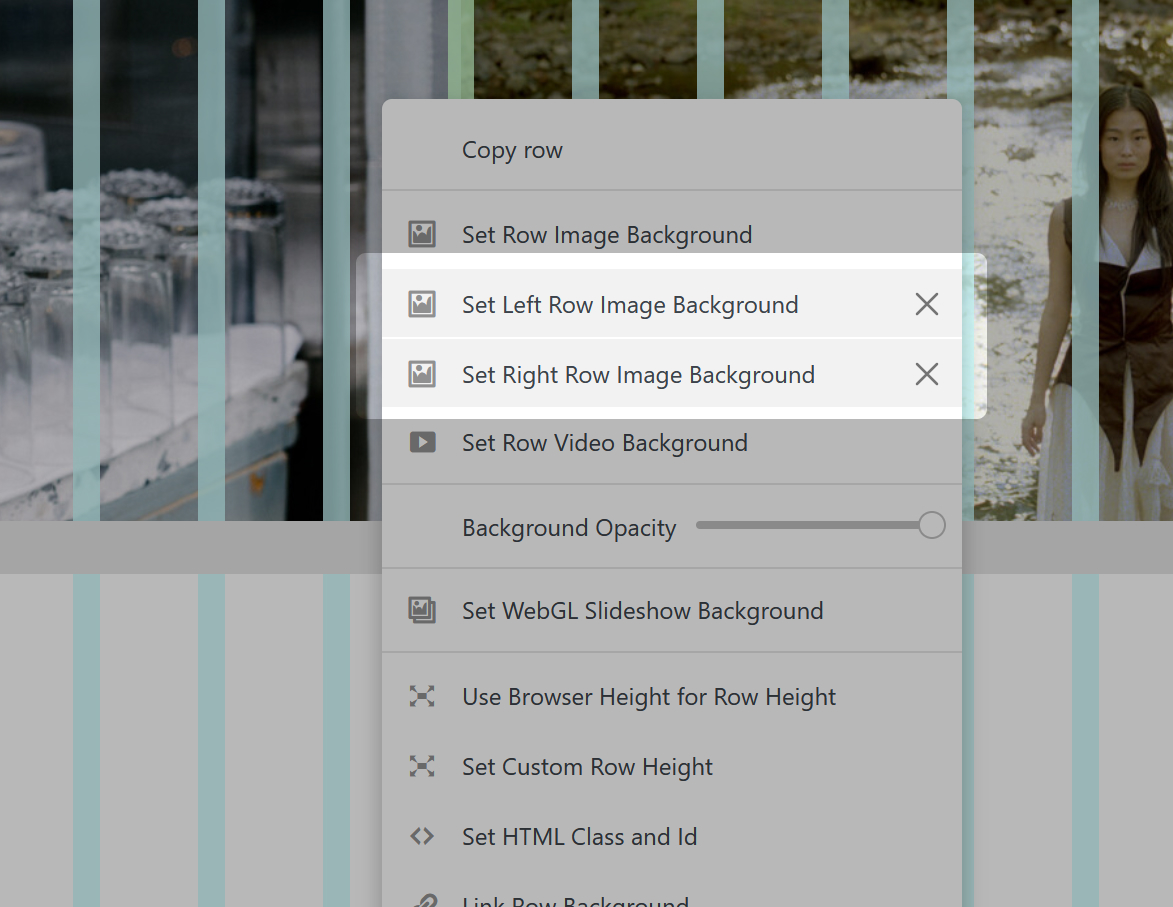Click the Background Opacity slider handle

pos(931,525)
